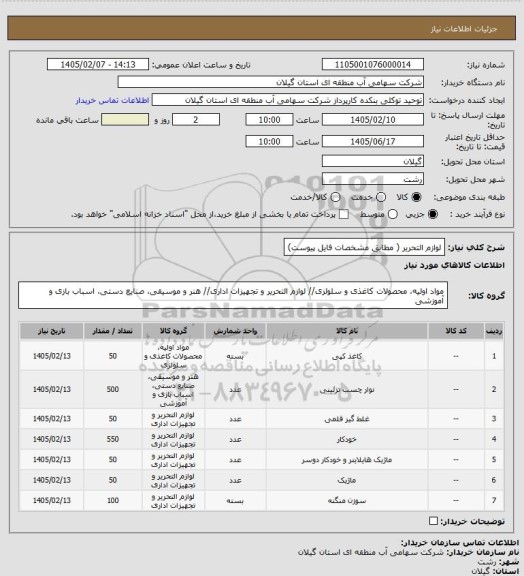The width and height of the screenshot is (524, 576).
Task: Click price validity time field 10:00
Action: pos(269,141)
